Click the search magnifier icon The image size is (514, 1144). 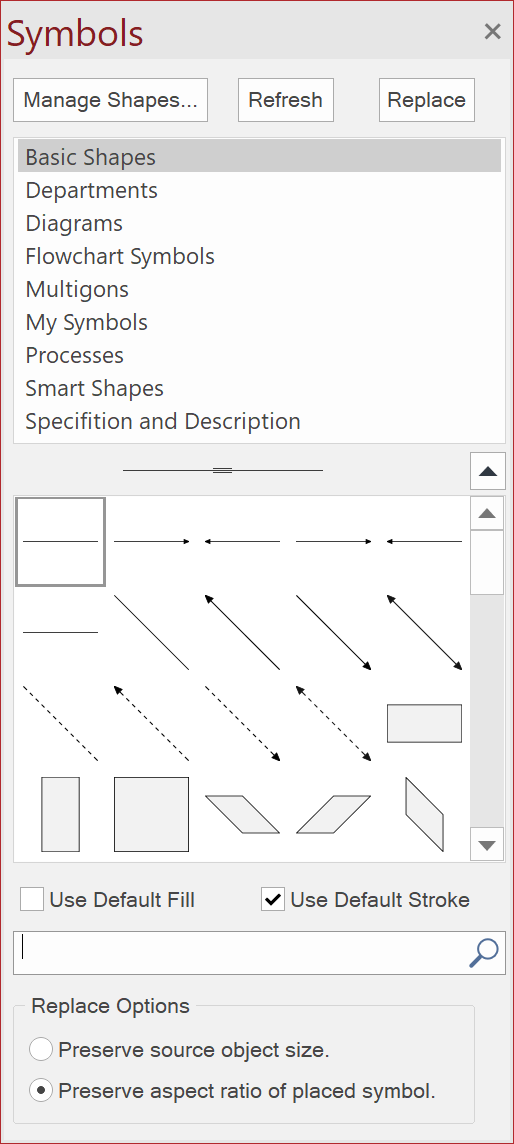point(483,952)
